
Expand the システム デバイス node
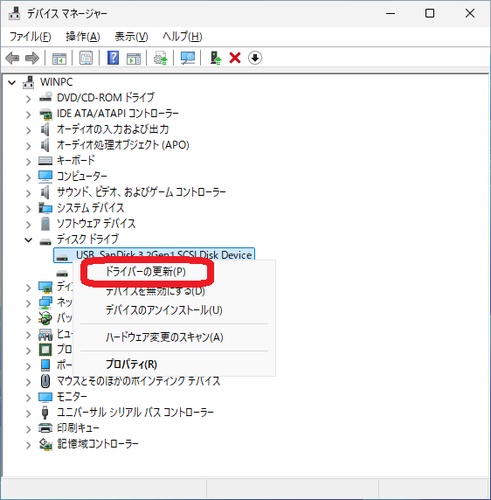click(29, 209)
